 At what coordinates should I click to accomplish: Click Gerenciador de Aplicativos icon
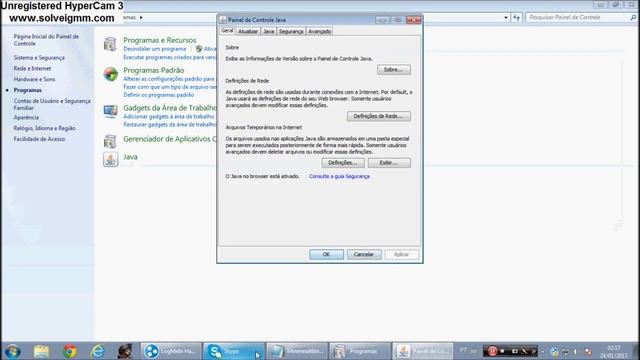coord(110,141)
